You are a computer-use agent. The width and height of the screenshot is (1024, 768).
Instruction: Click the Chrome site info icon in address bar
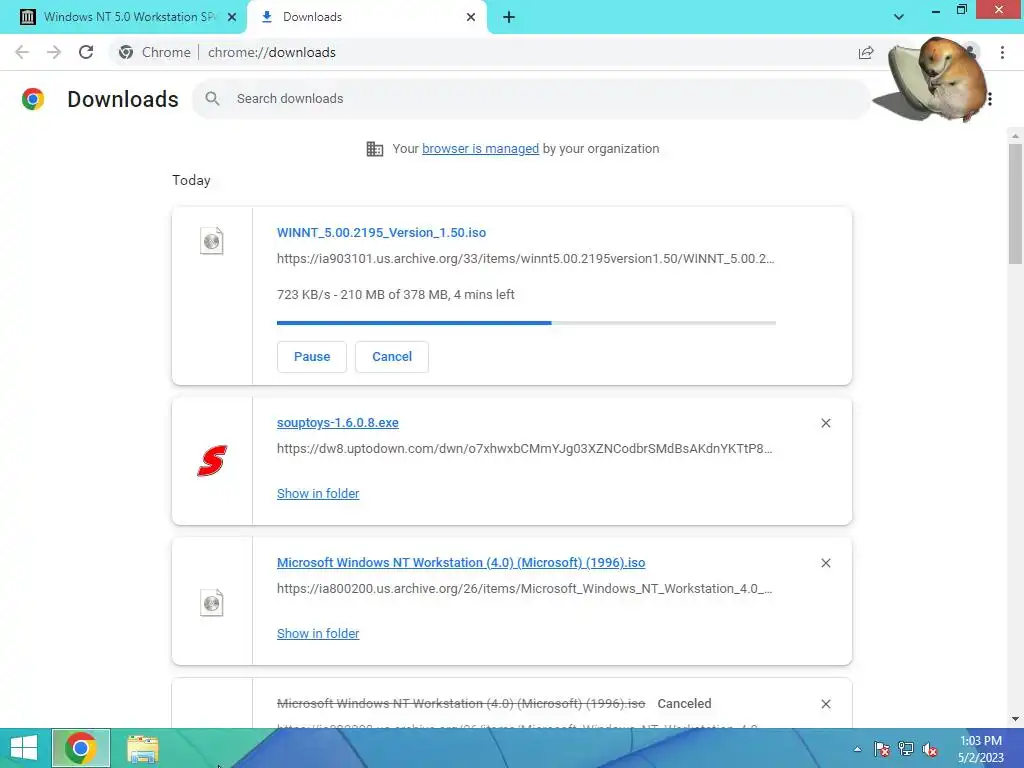pos(126,52)
